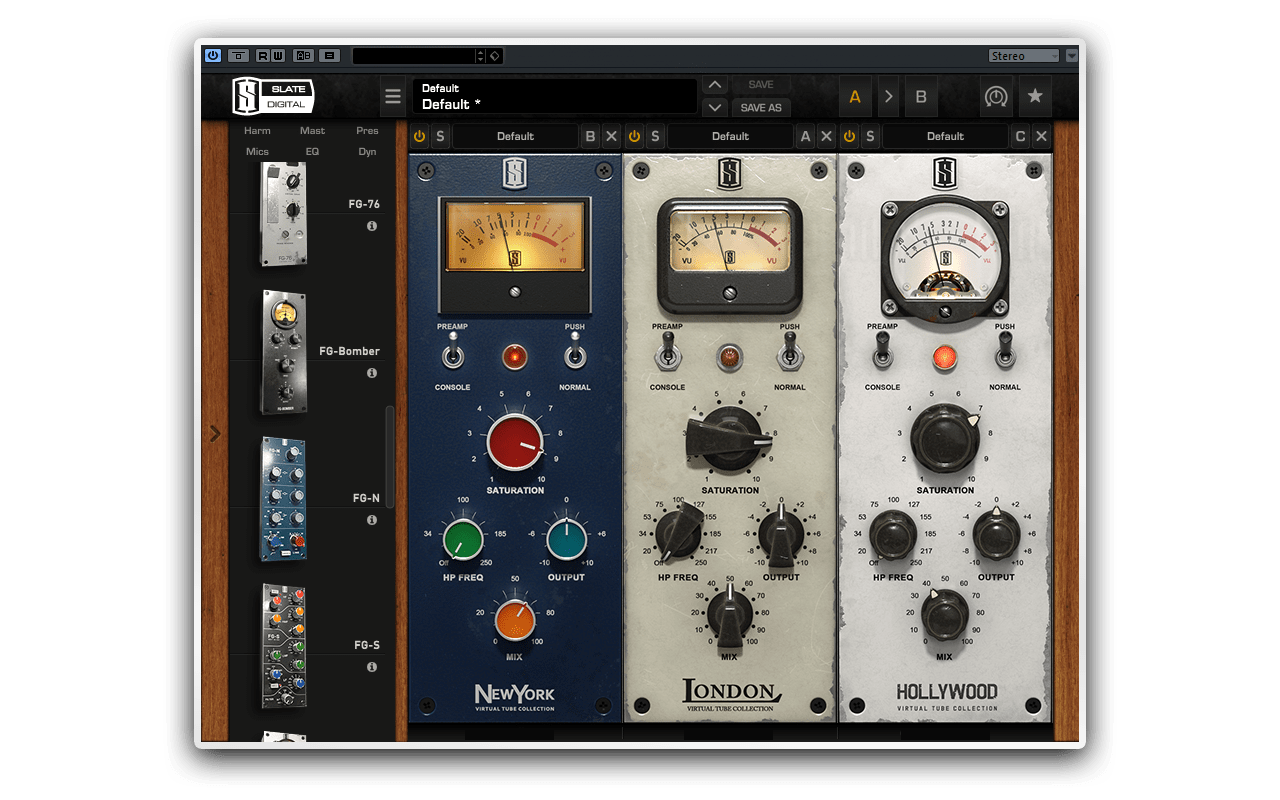Screen dimensions: 1280x800
Task: Flip the PUSH switch on London module
Action: tap(789, 350)
